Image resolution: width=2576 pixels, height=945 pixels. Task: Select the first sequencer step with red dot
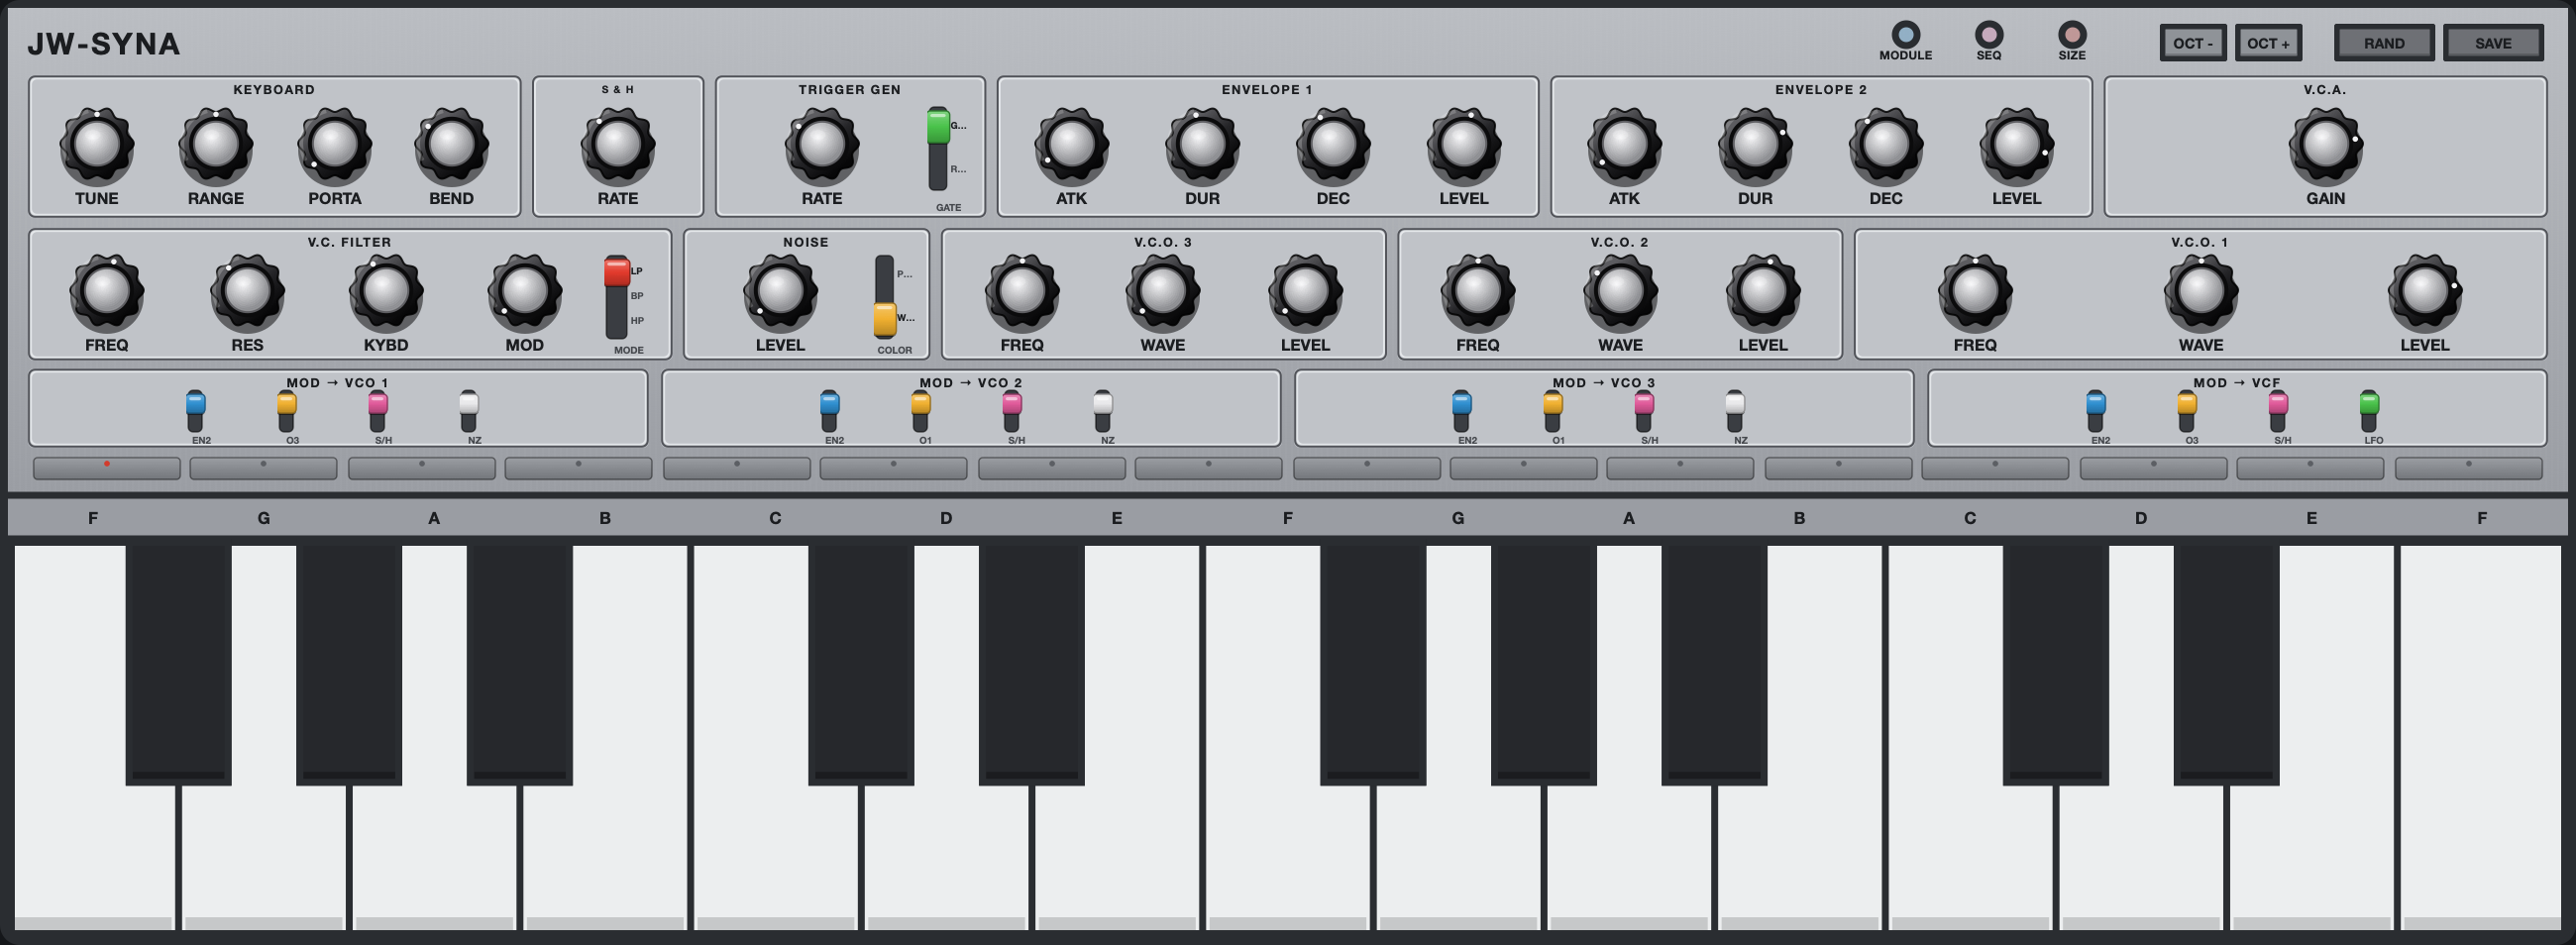coord(107,468)
